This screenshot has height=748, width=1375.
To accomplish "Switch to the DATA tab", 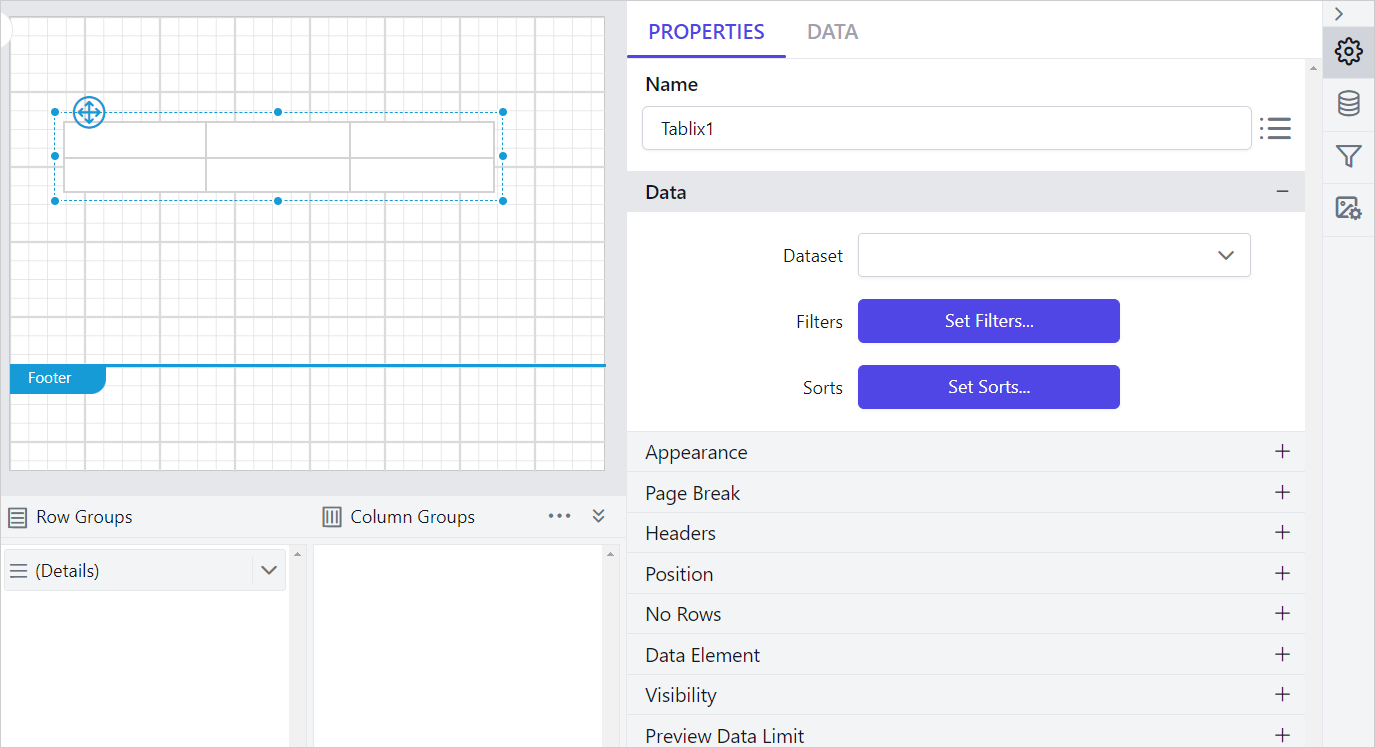I will [832, 32].
